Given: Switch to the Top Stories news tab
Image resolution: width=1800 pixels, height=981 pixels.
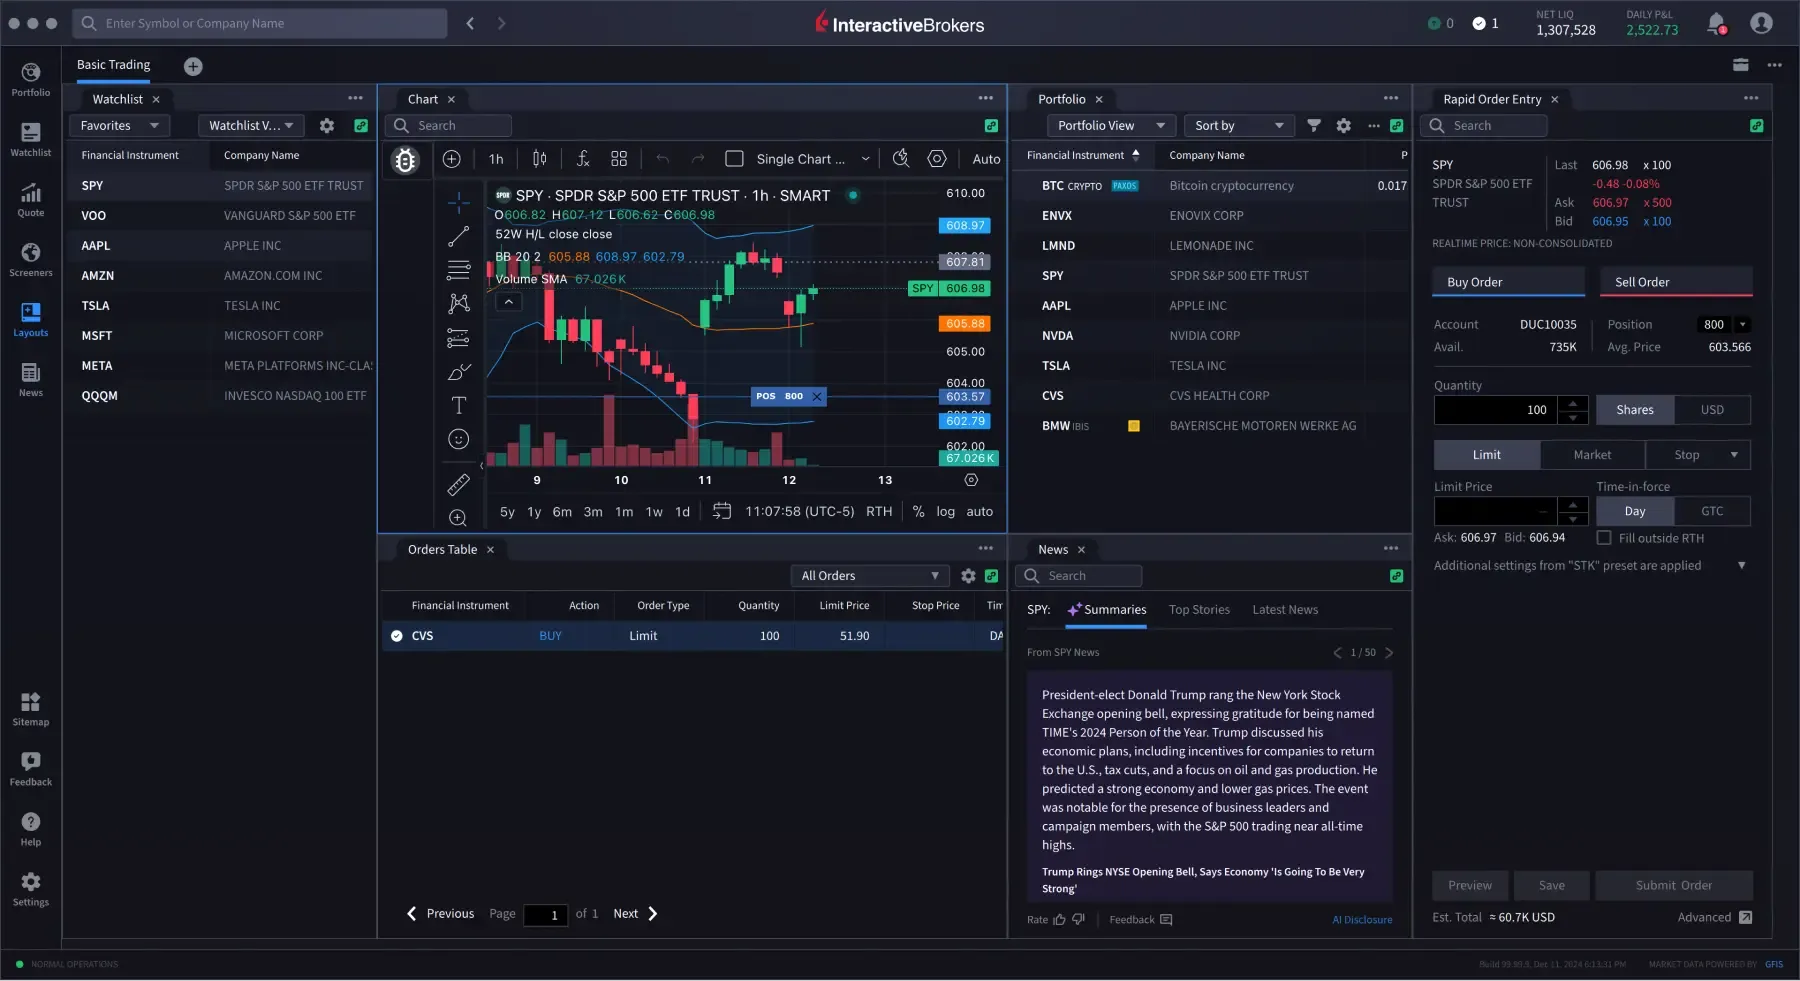Looking at the screenshot, I should click(1199, 610).
